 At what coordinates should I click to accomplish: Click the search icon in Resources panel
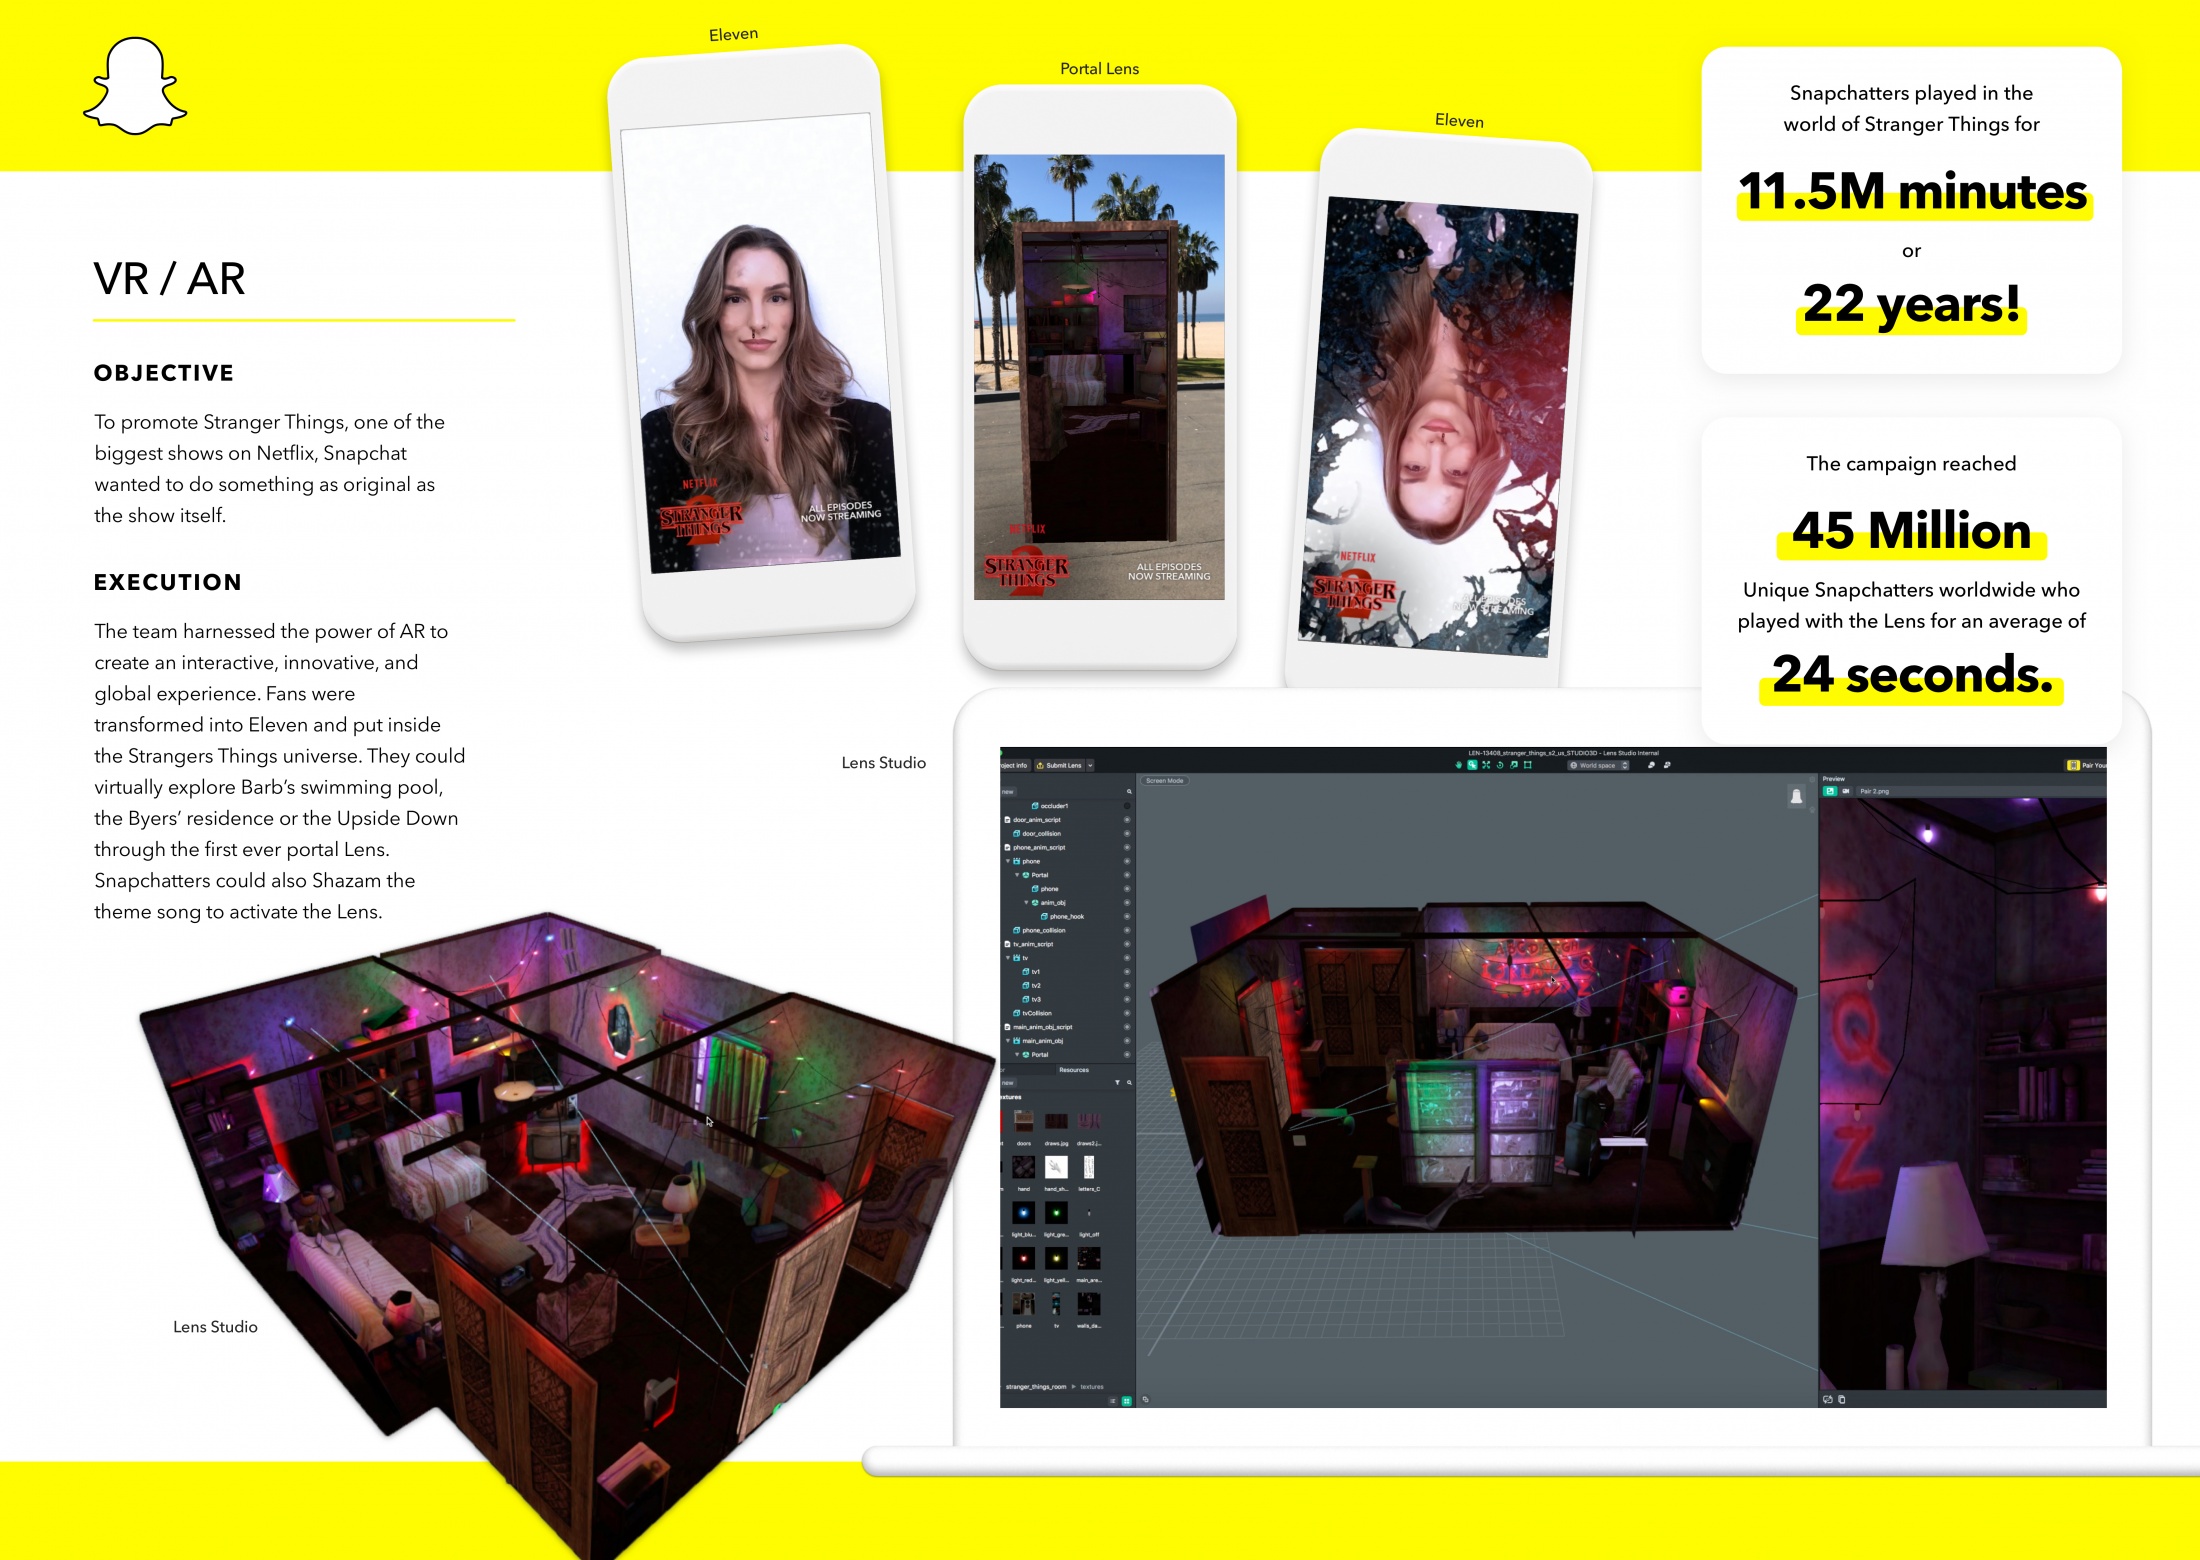pos(1129,1082)
